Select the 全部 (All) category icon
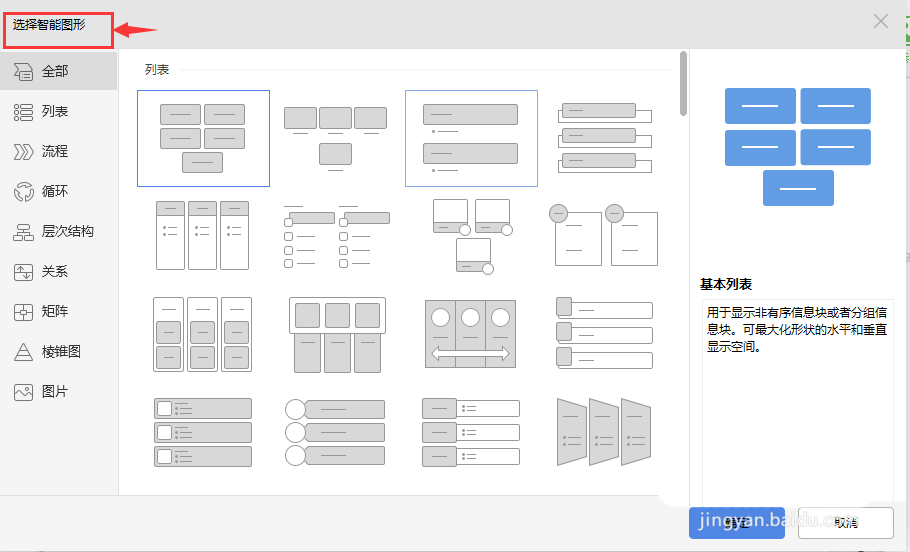The image size is (910, 552). point(23,71)
